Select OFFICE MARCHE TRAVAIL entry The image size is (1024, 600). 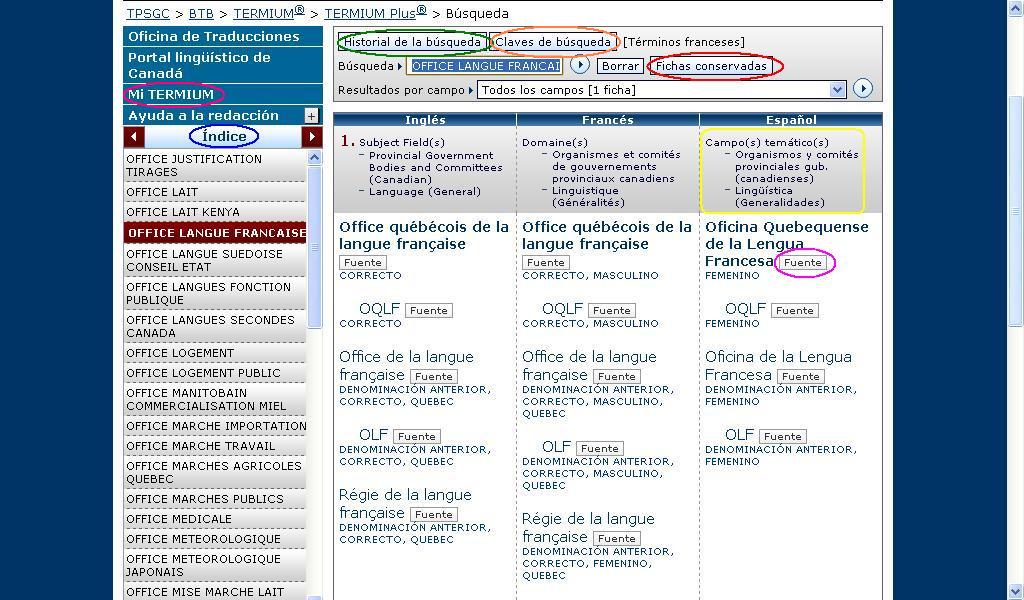point(214,447)
